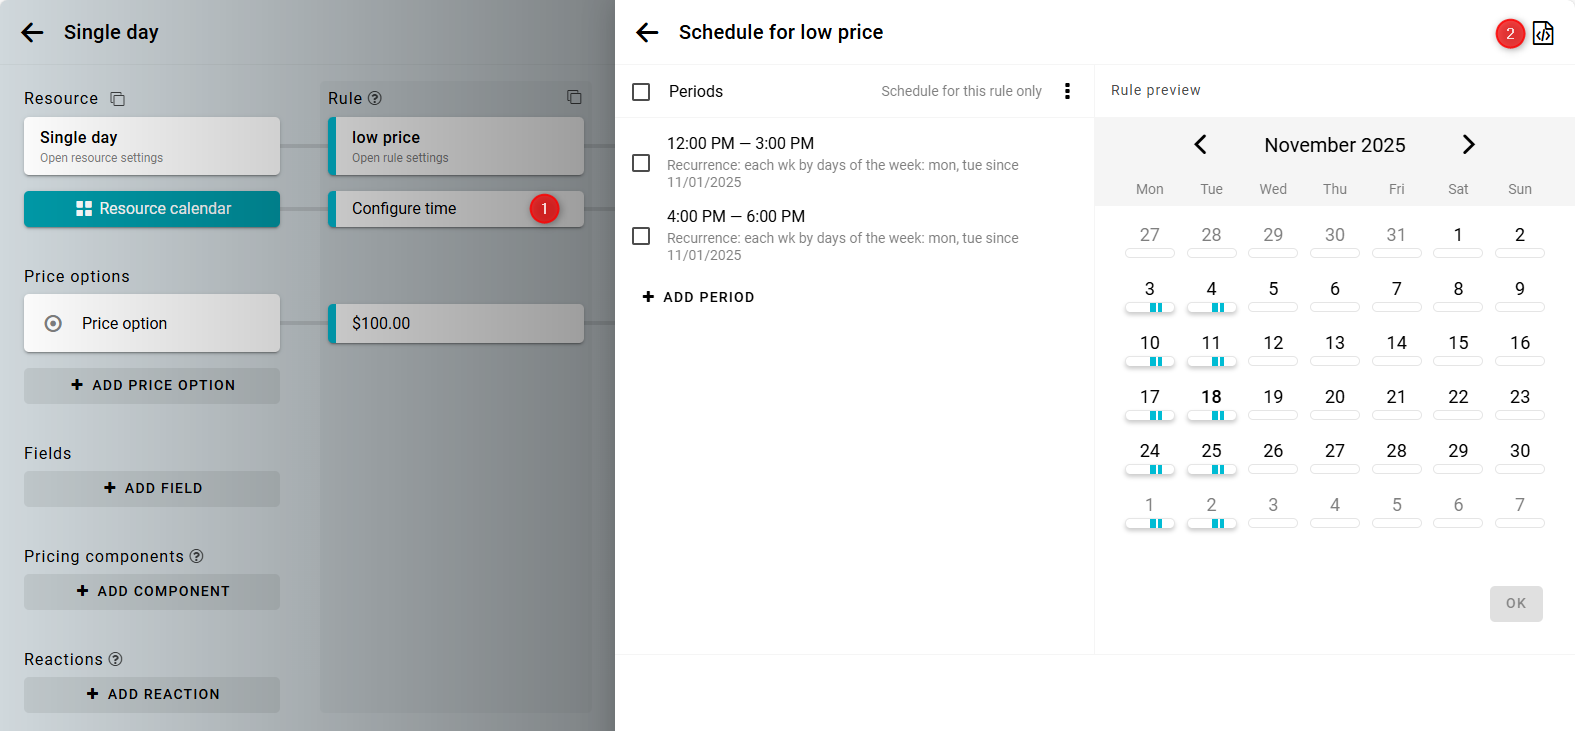Toggle the Periods select-all checkbox

coord(641,92)
